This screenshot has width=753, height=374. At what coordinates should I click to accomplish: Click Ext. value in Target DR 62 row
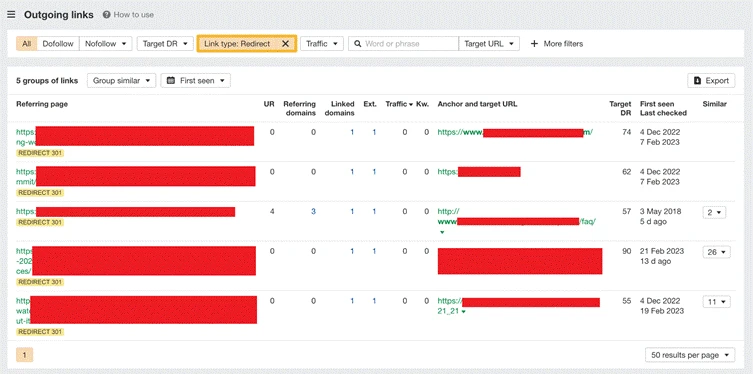click(374, 172)
